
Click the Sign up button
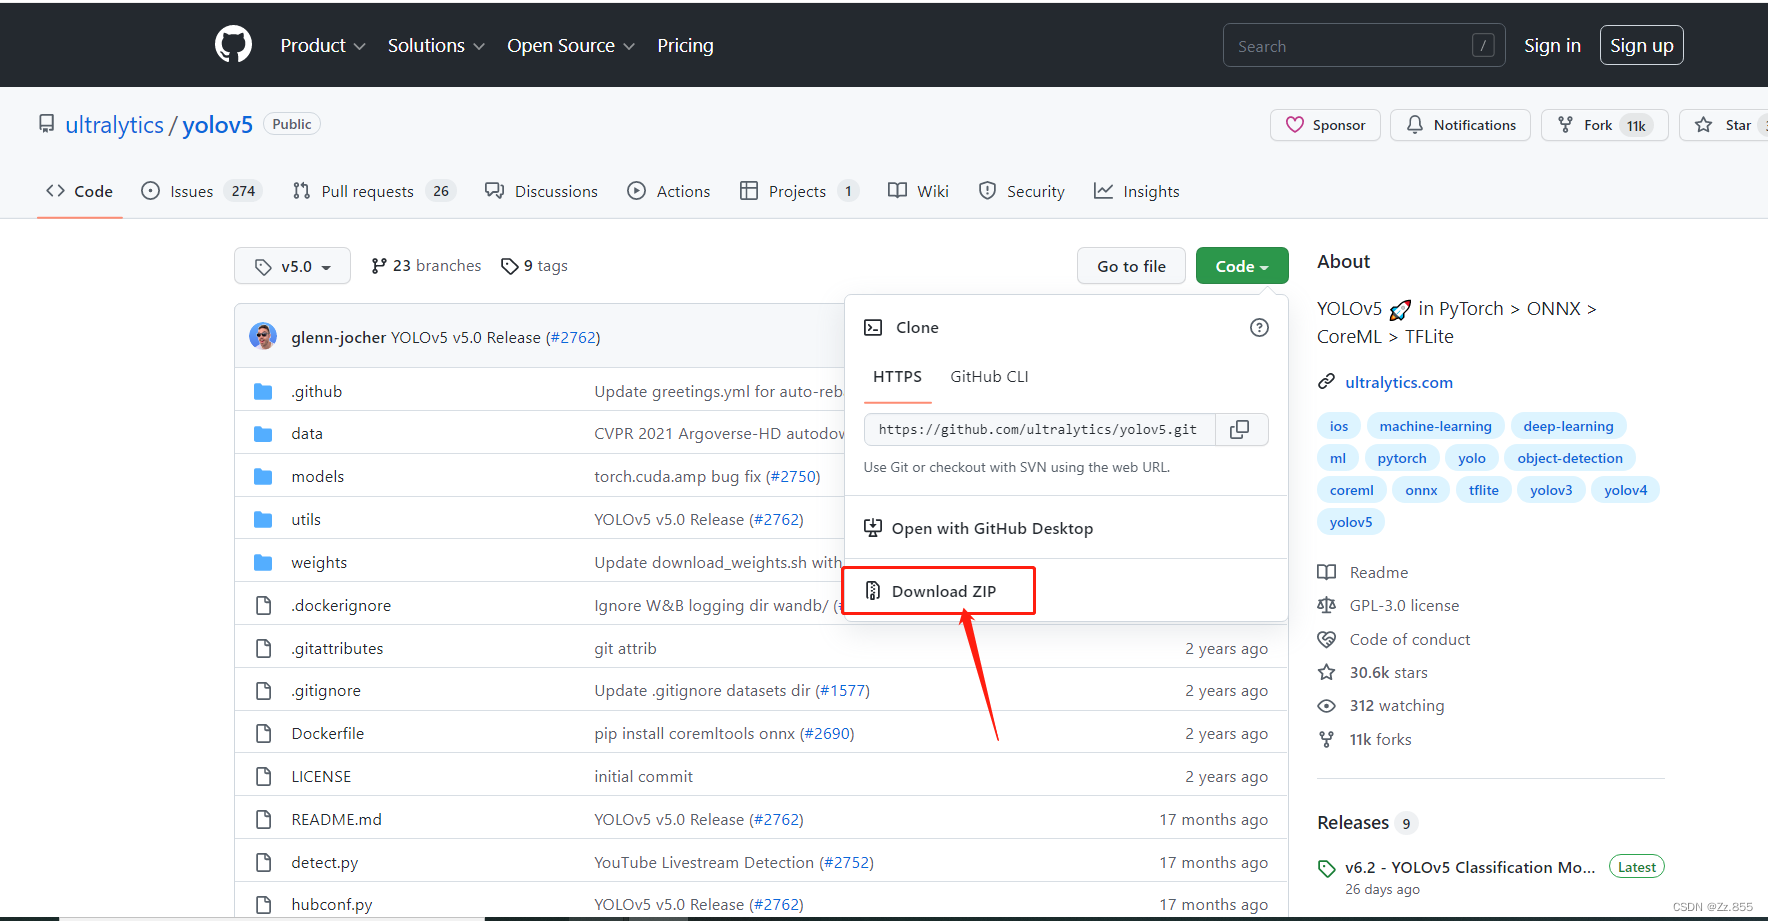pos(1642,45)
